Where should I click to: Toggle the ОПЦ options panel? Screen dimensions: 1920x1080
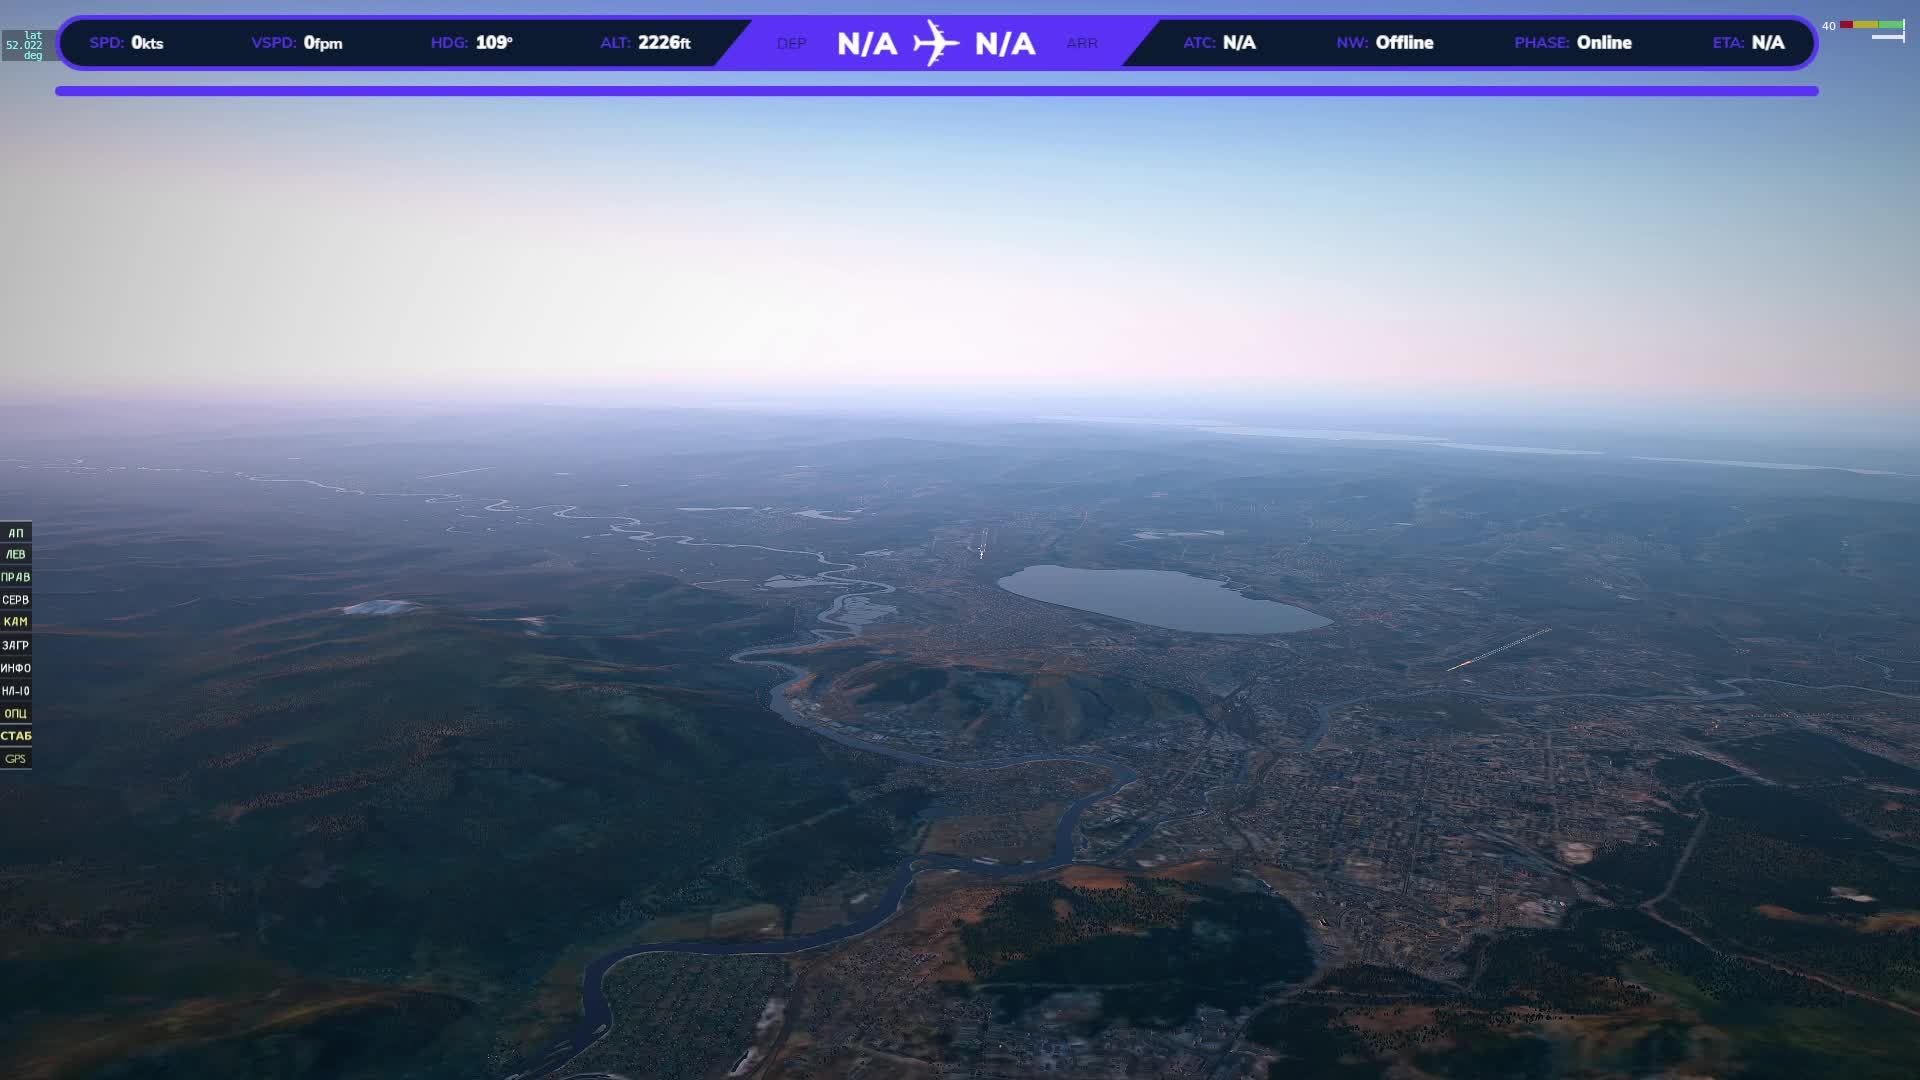coord(15,714)
